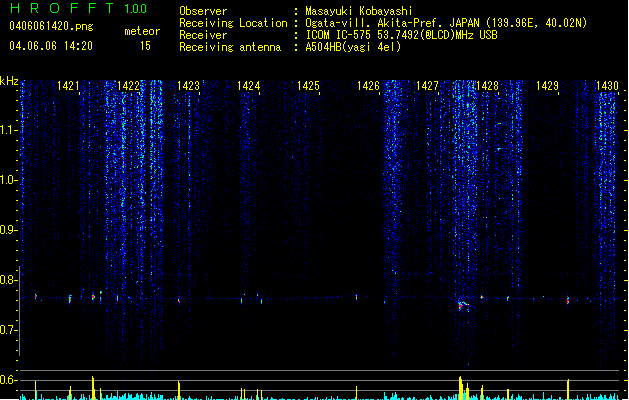Click the 1424 time axis marker
This screenshot has height=400, width=629.
(x=248, y=86)
